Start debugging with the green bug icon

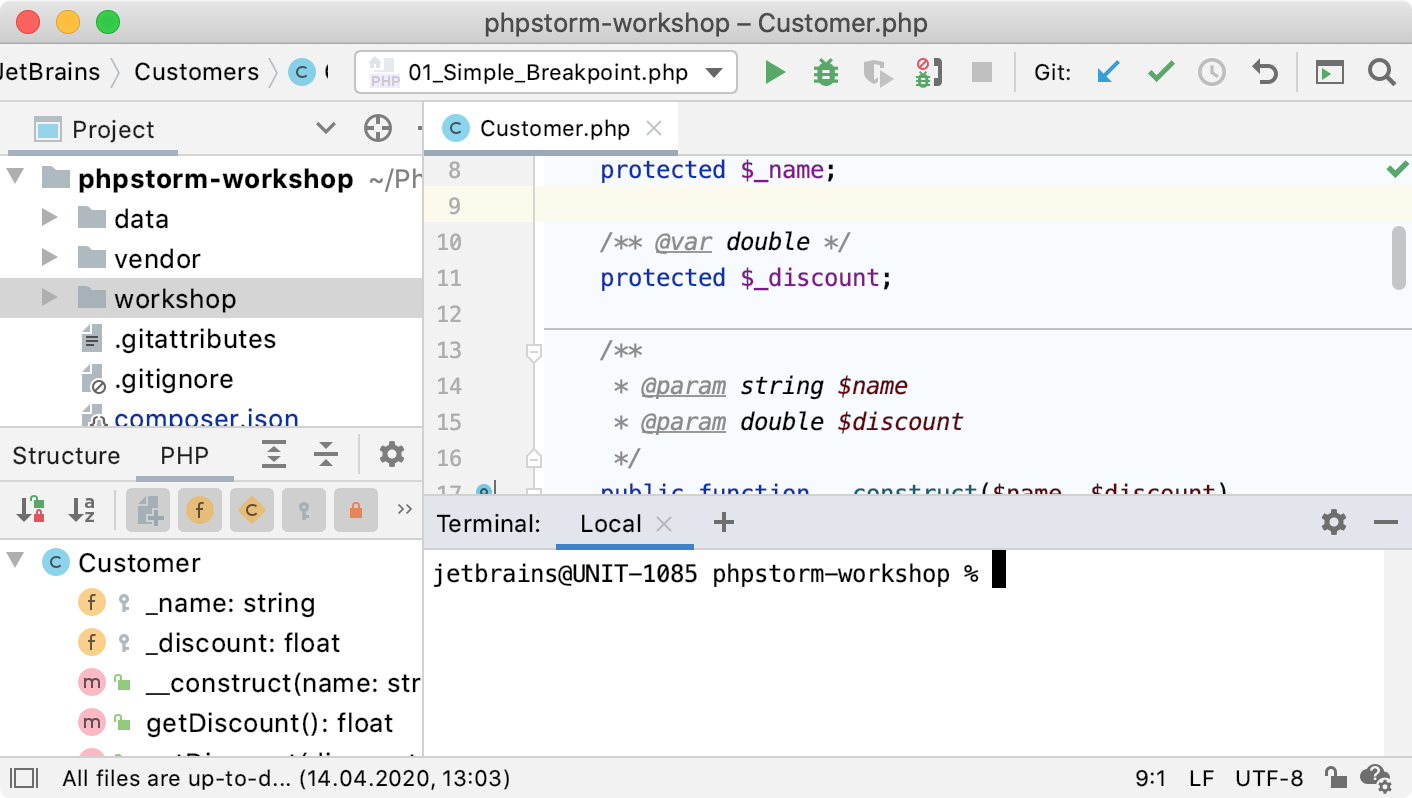(825, 73)
